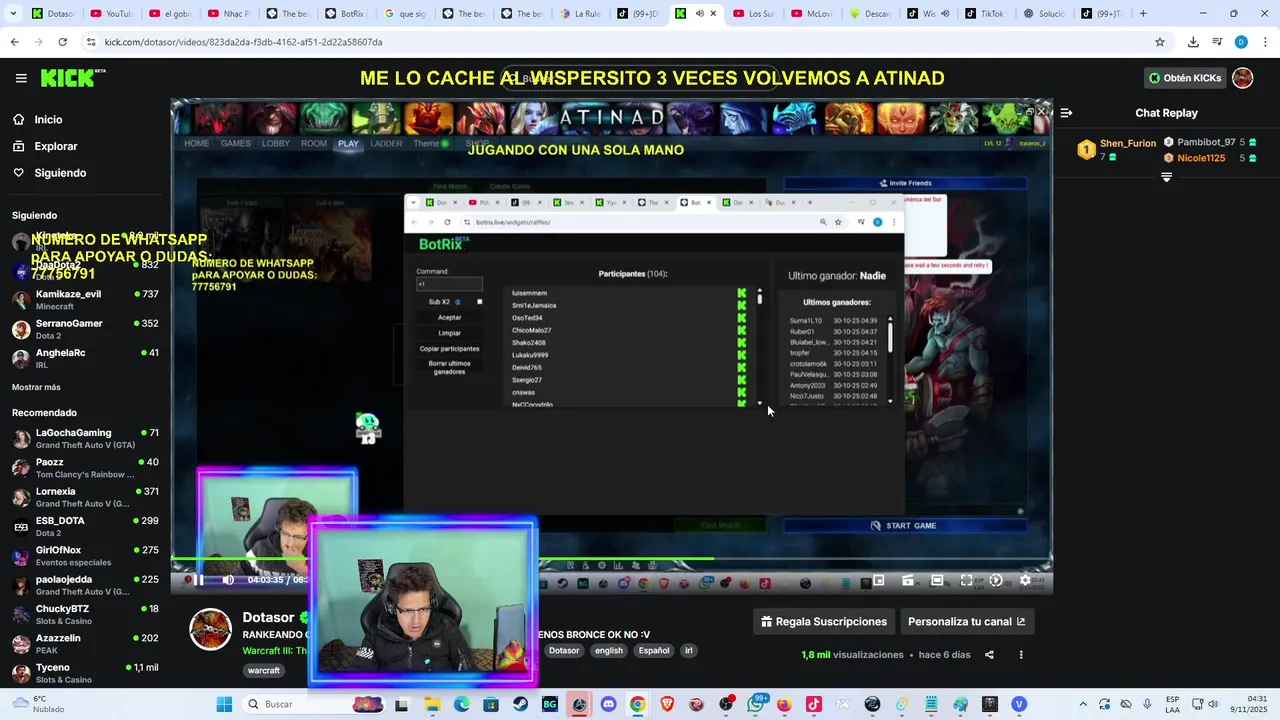This screenshot has height=720, width=1280.
Task: Click Personaliza tu canal button
Action: (x=966, y=622)
